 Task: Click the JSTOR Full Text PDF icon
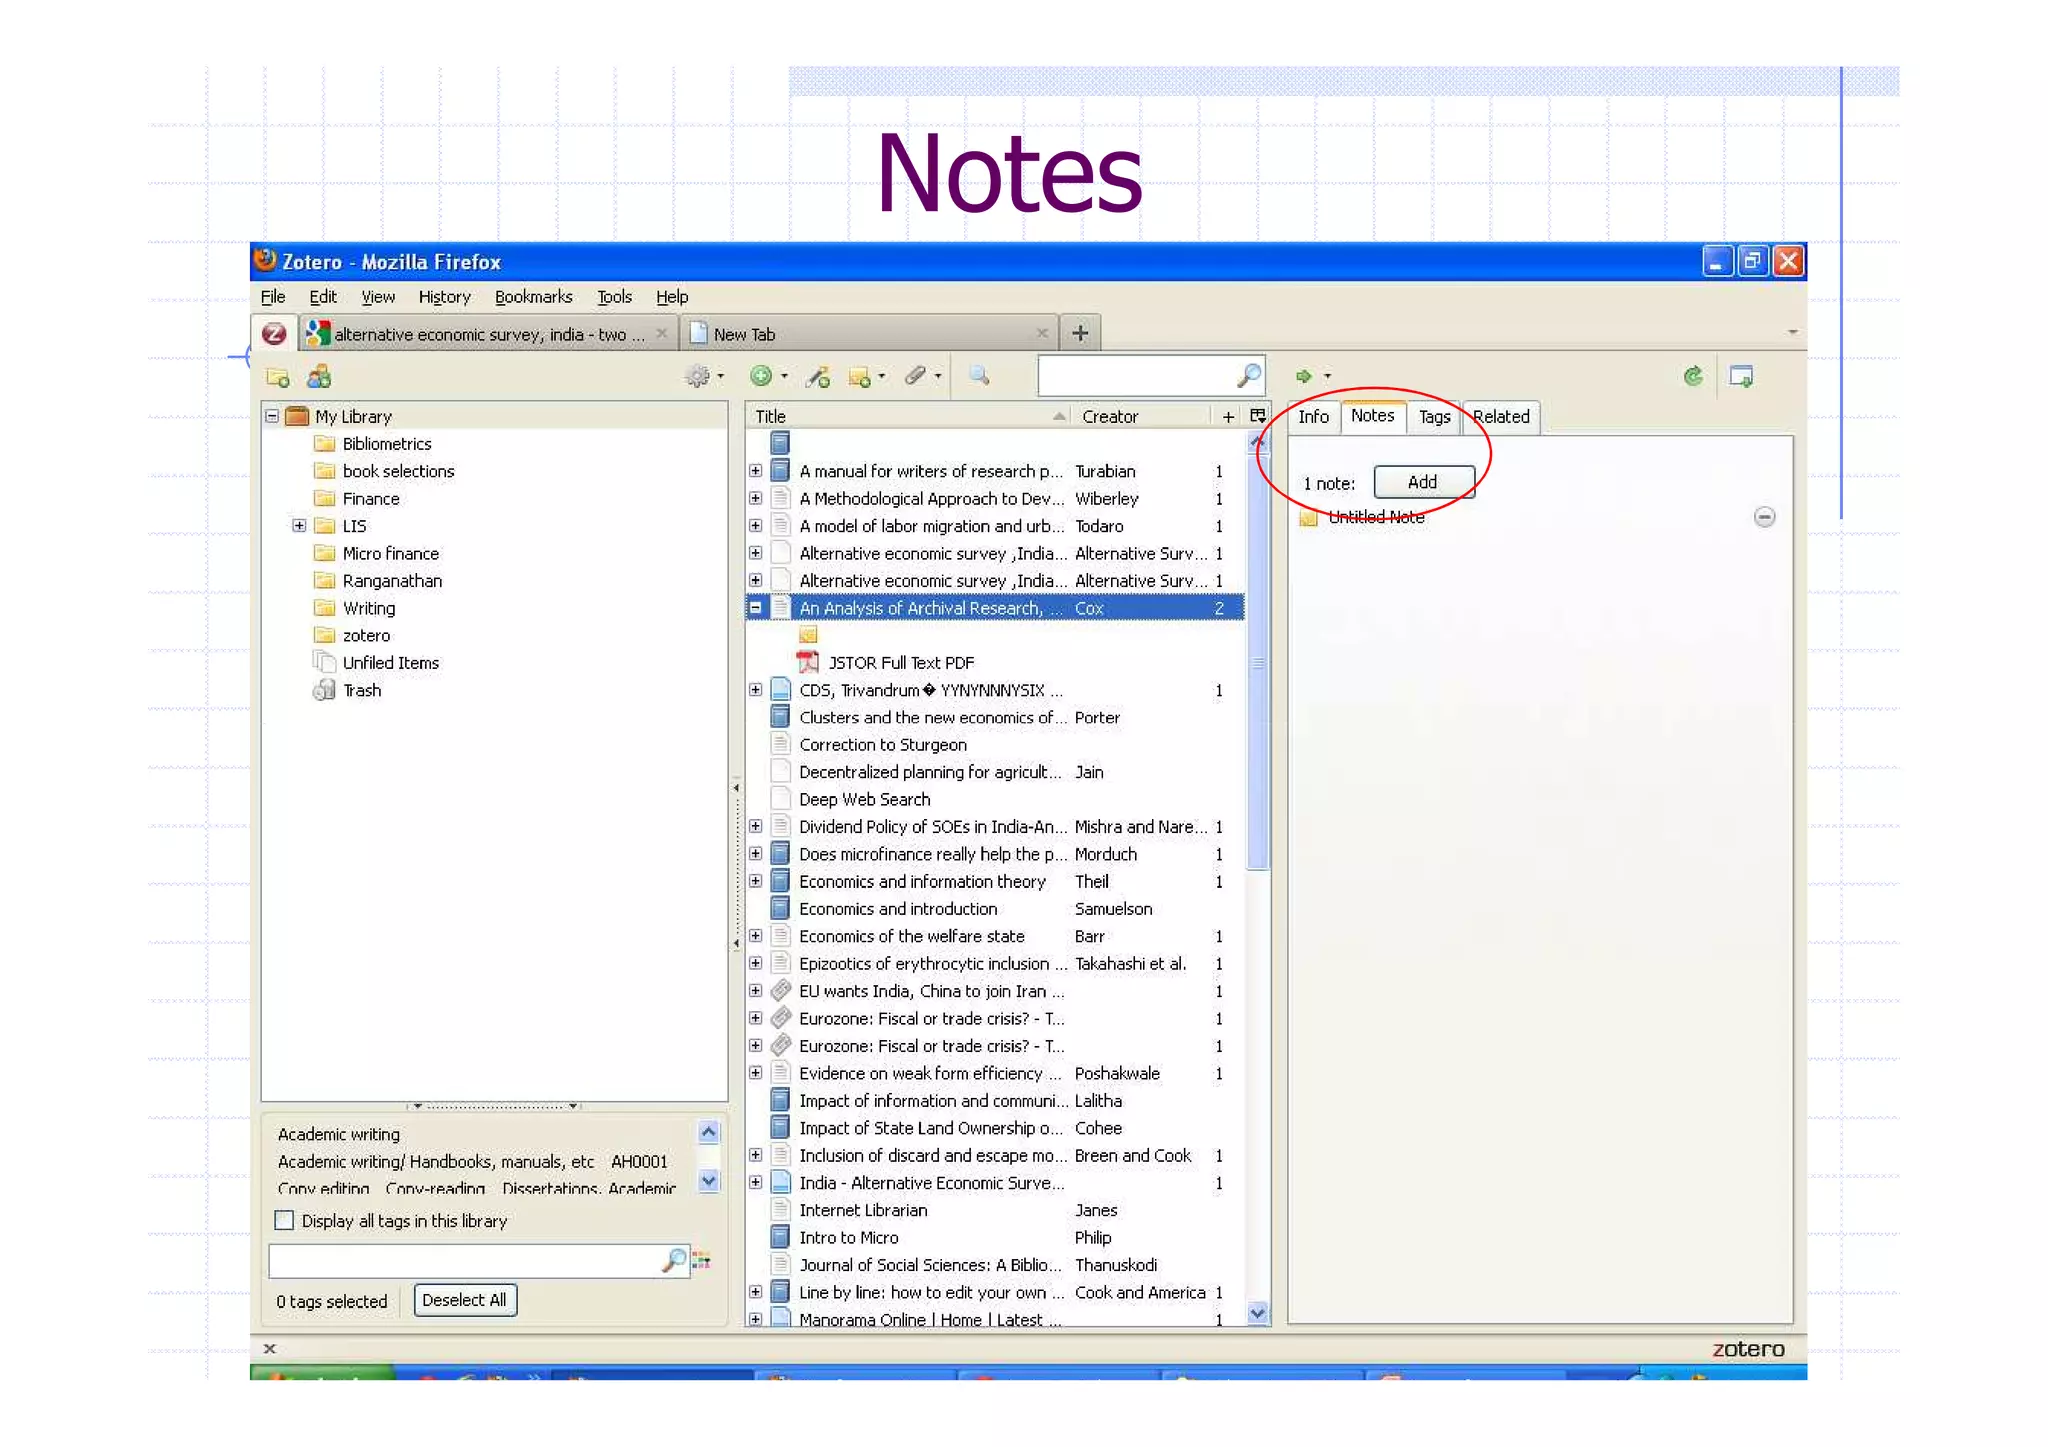click(808, 662)
